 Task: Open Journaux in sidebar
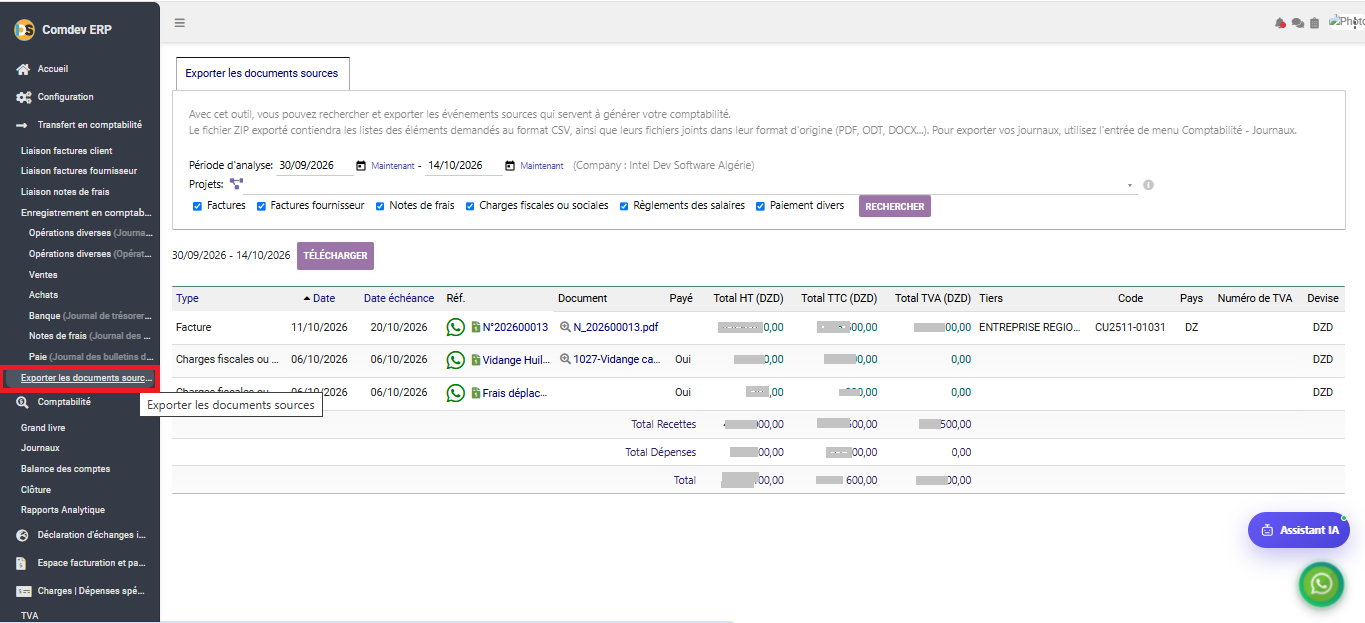coord(40,448)
